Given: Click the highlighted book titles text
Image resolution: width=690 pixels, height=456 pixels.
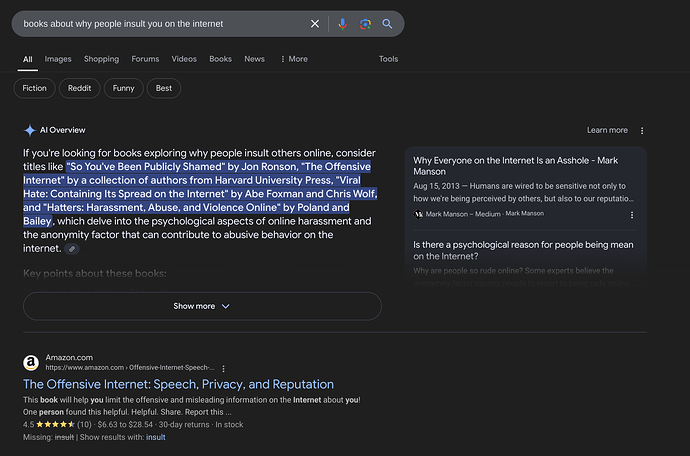Looking at the screenshot, I should 200,194.
